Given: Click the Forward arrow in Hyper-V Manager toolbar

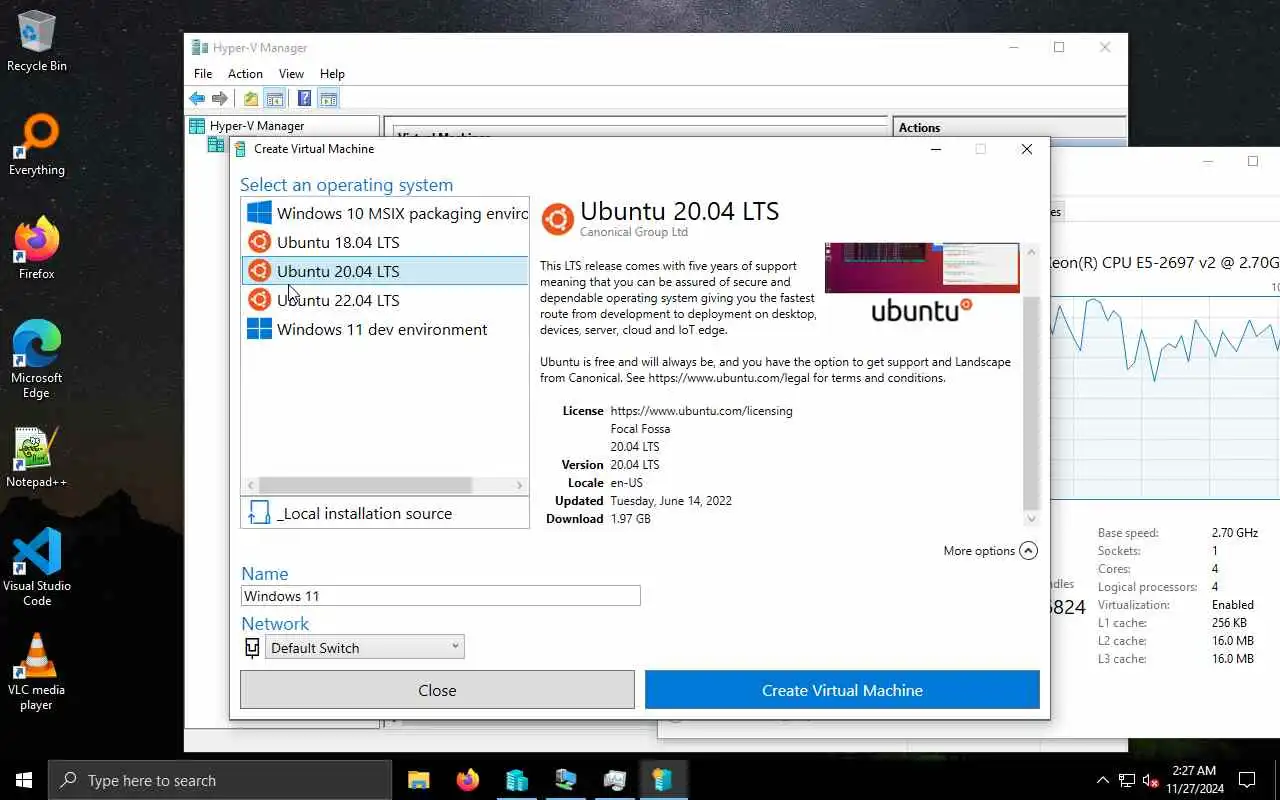Looking at the screenshot, I should point(220,98).
